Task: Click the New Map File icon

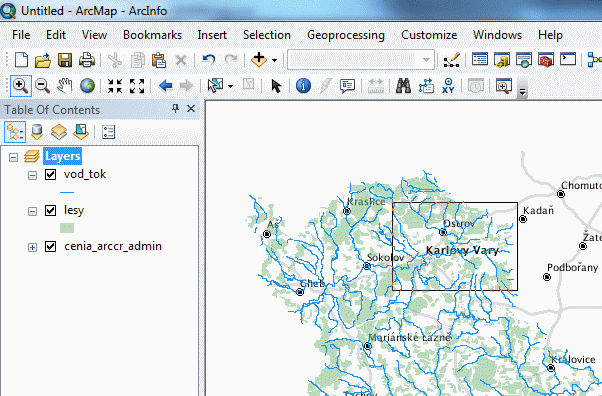Action: coord(21,60)
